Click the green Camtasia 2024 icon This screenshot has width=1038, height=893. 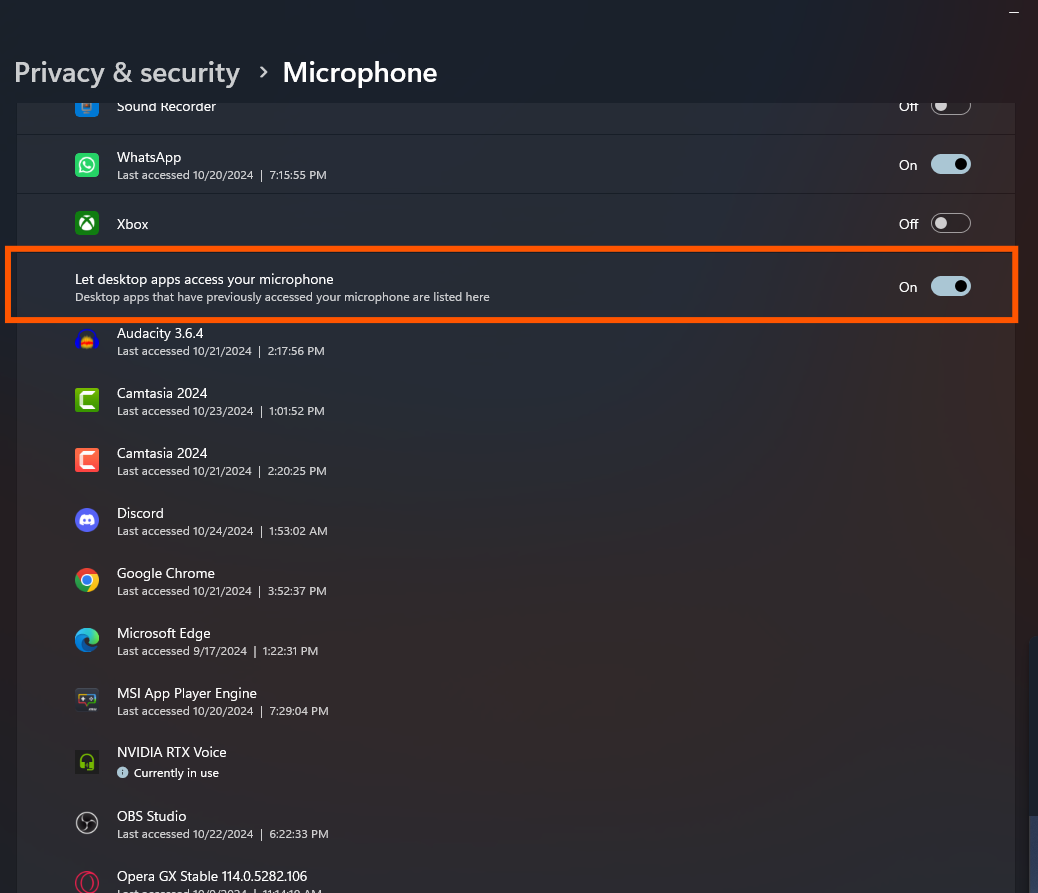87,401
